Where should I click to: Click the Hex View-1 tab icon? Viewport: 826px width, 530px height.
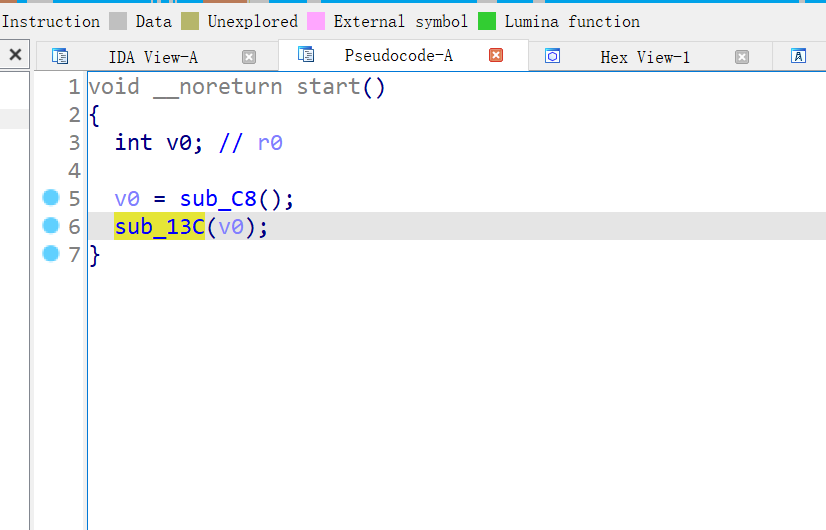coord(552,57)
